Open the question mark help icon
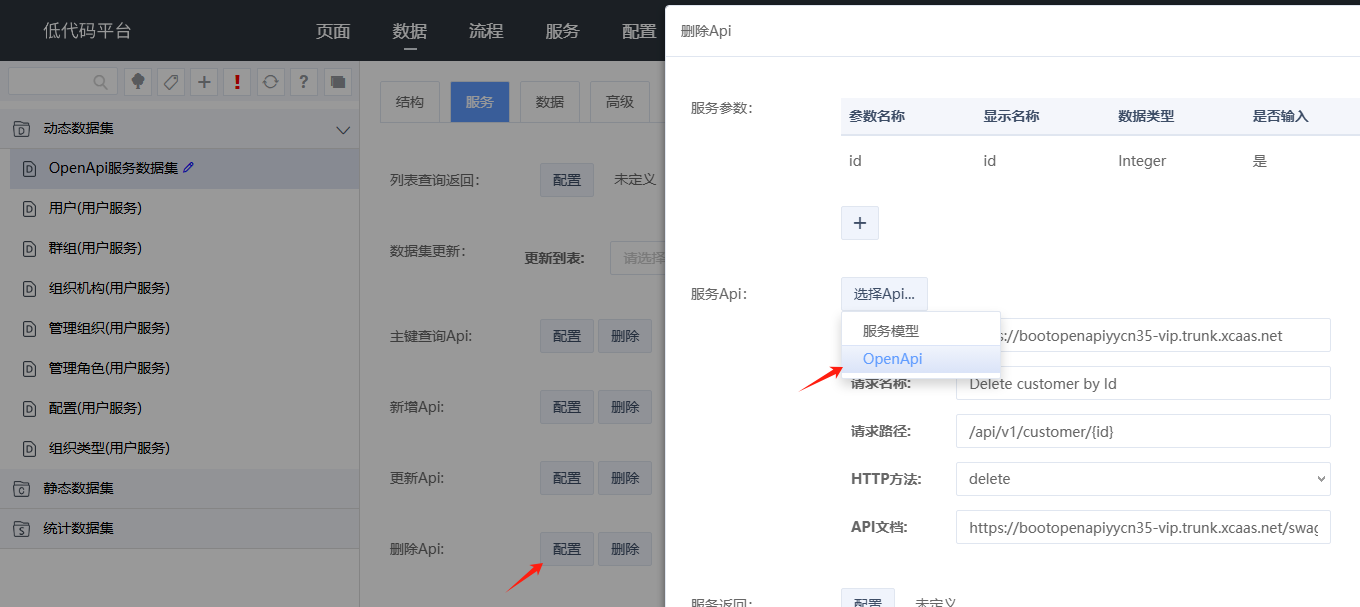The height and width of the screenshot is (607, 1360). pos(304,82)
